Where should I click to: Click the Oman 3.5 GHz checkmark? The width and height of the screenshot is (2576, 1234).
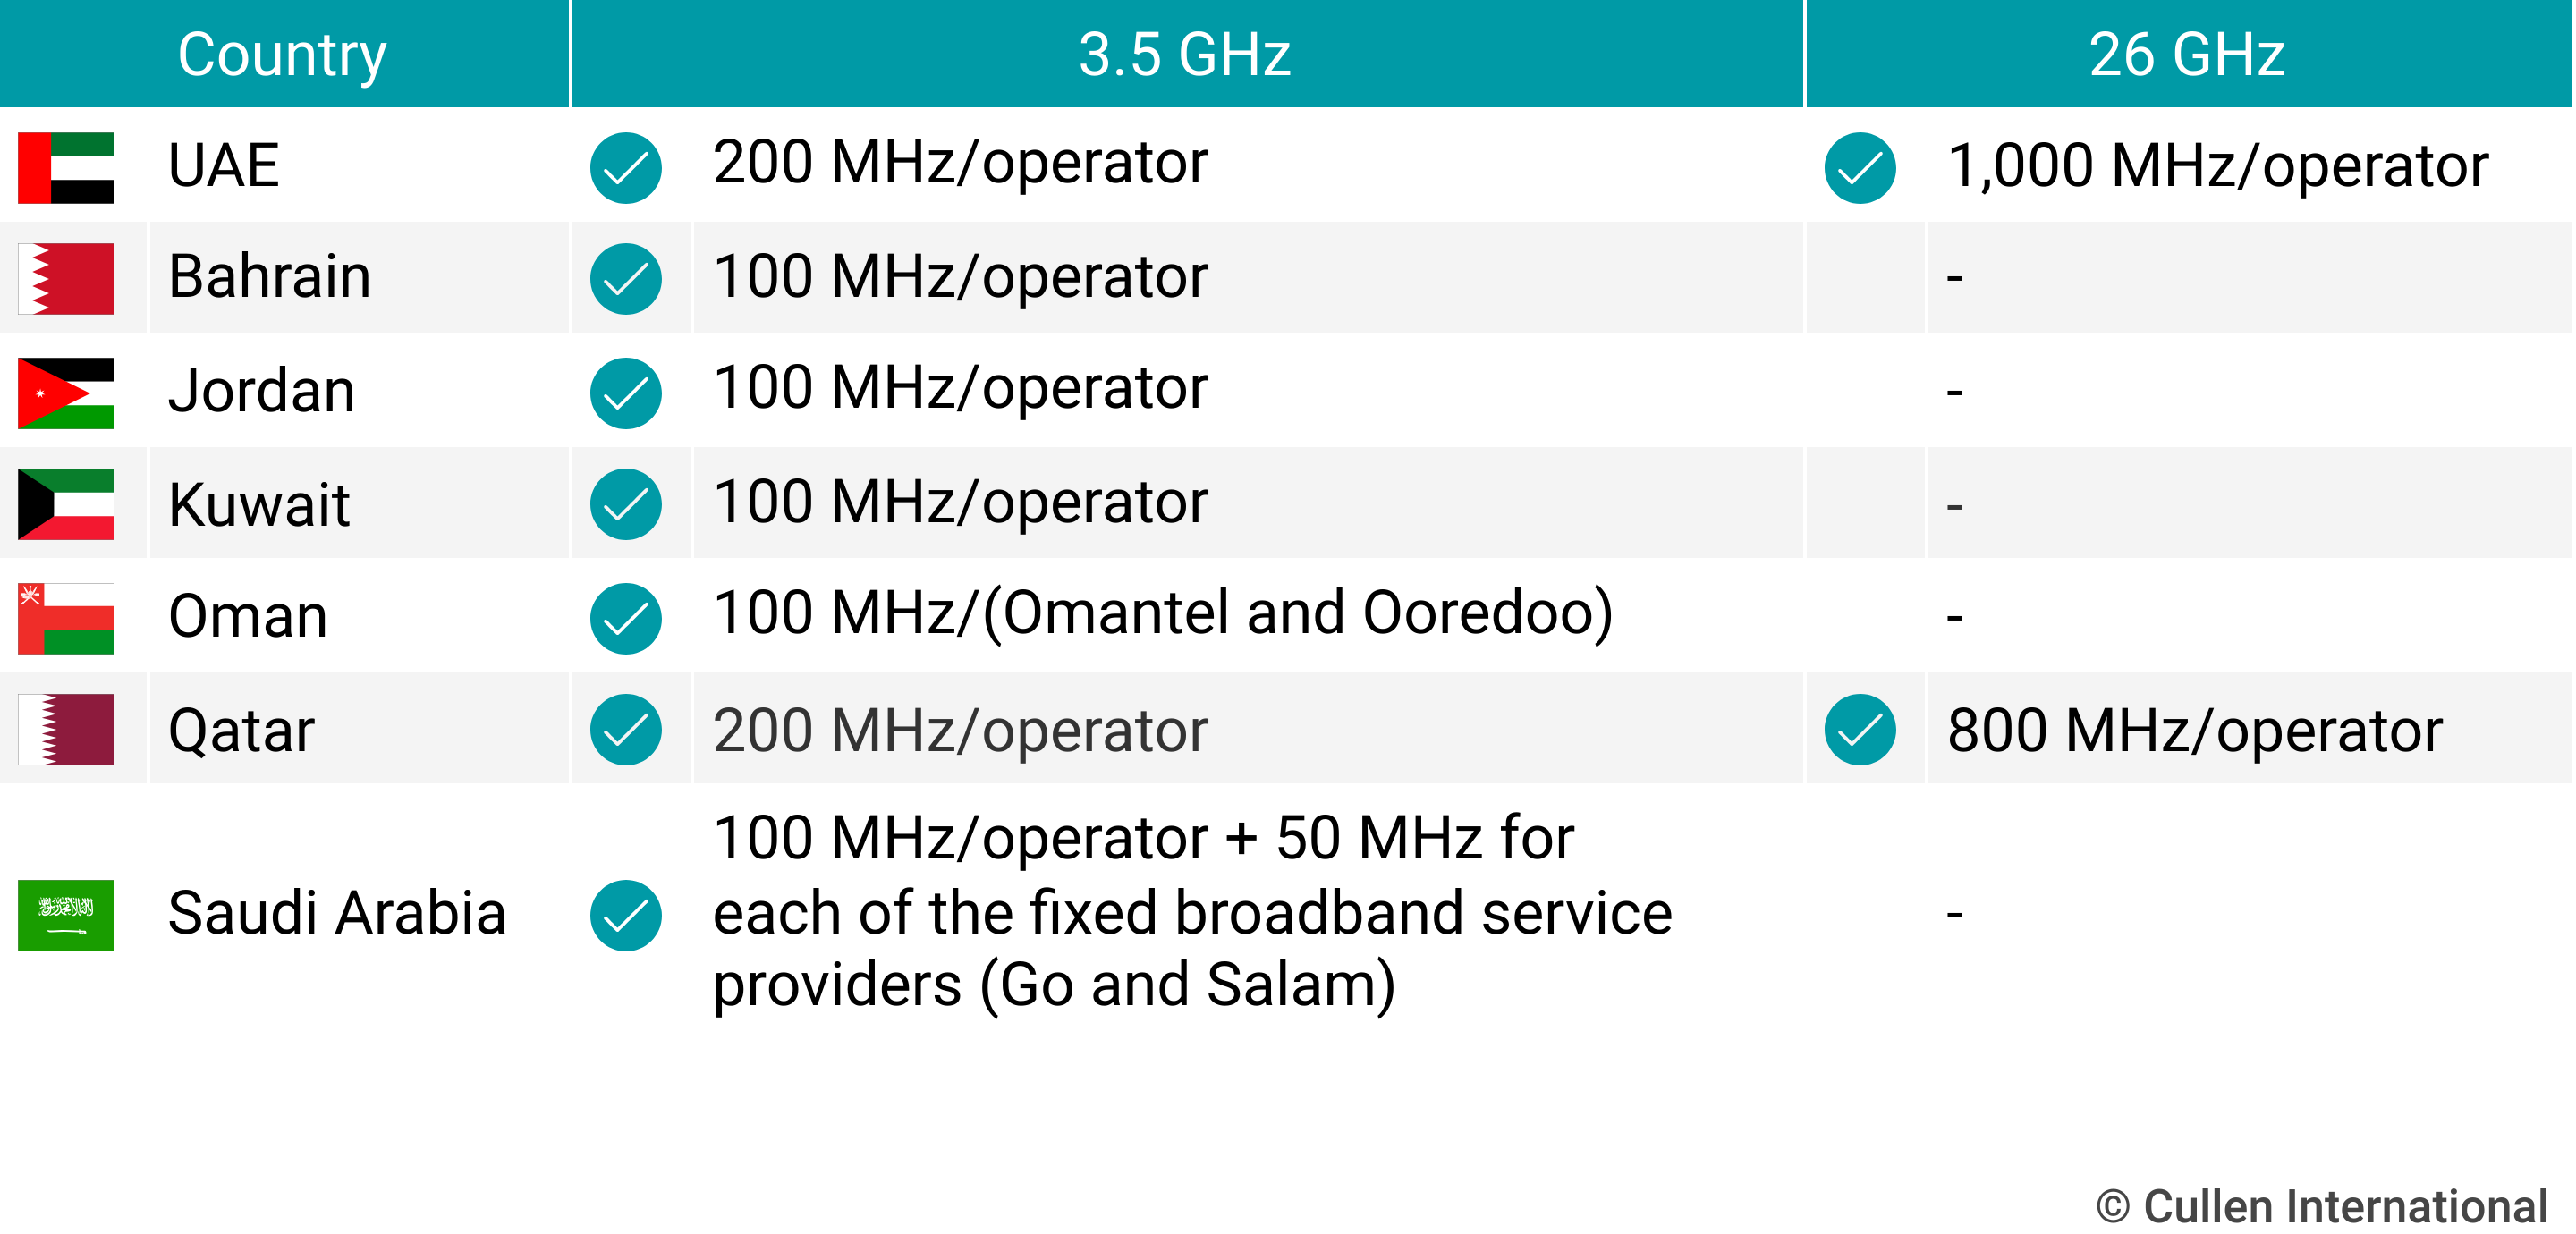(625, 617)
